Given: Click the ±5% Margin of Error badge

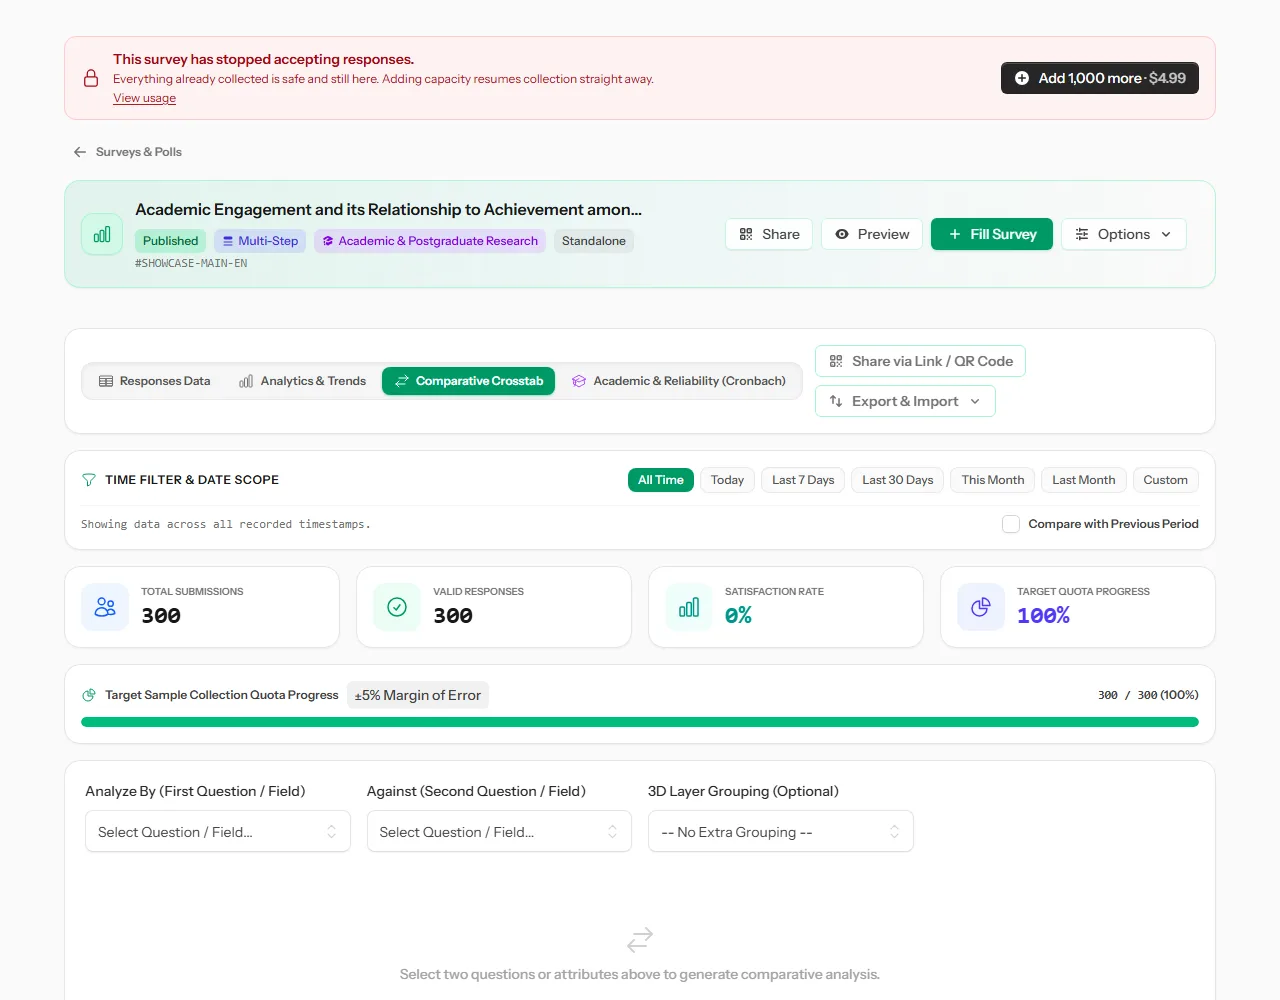Looking at the screenshot, I should pyautogui.click(x=418, y=695).
